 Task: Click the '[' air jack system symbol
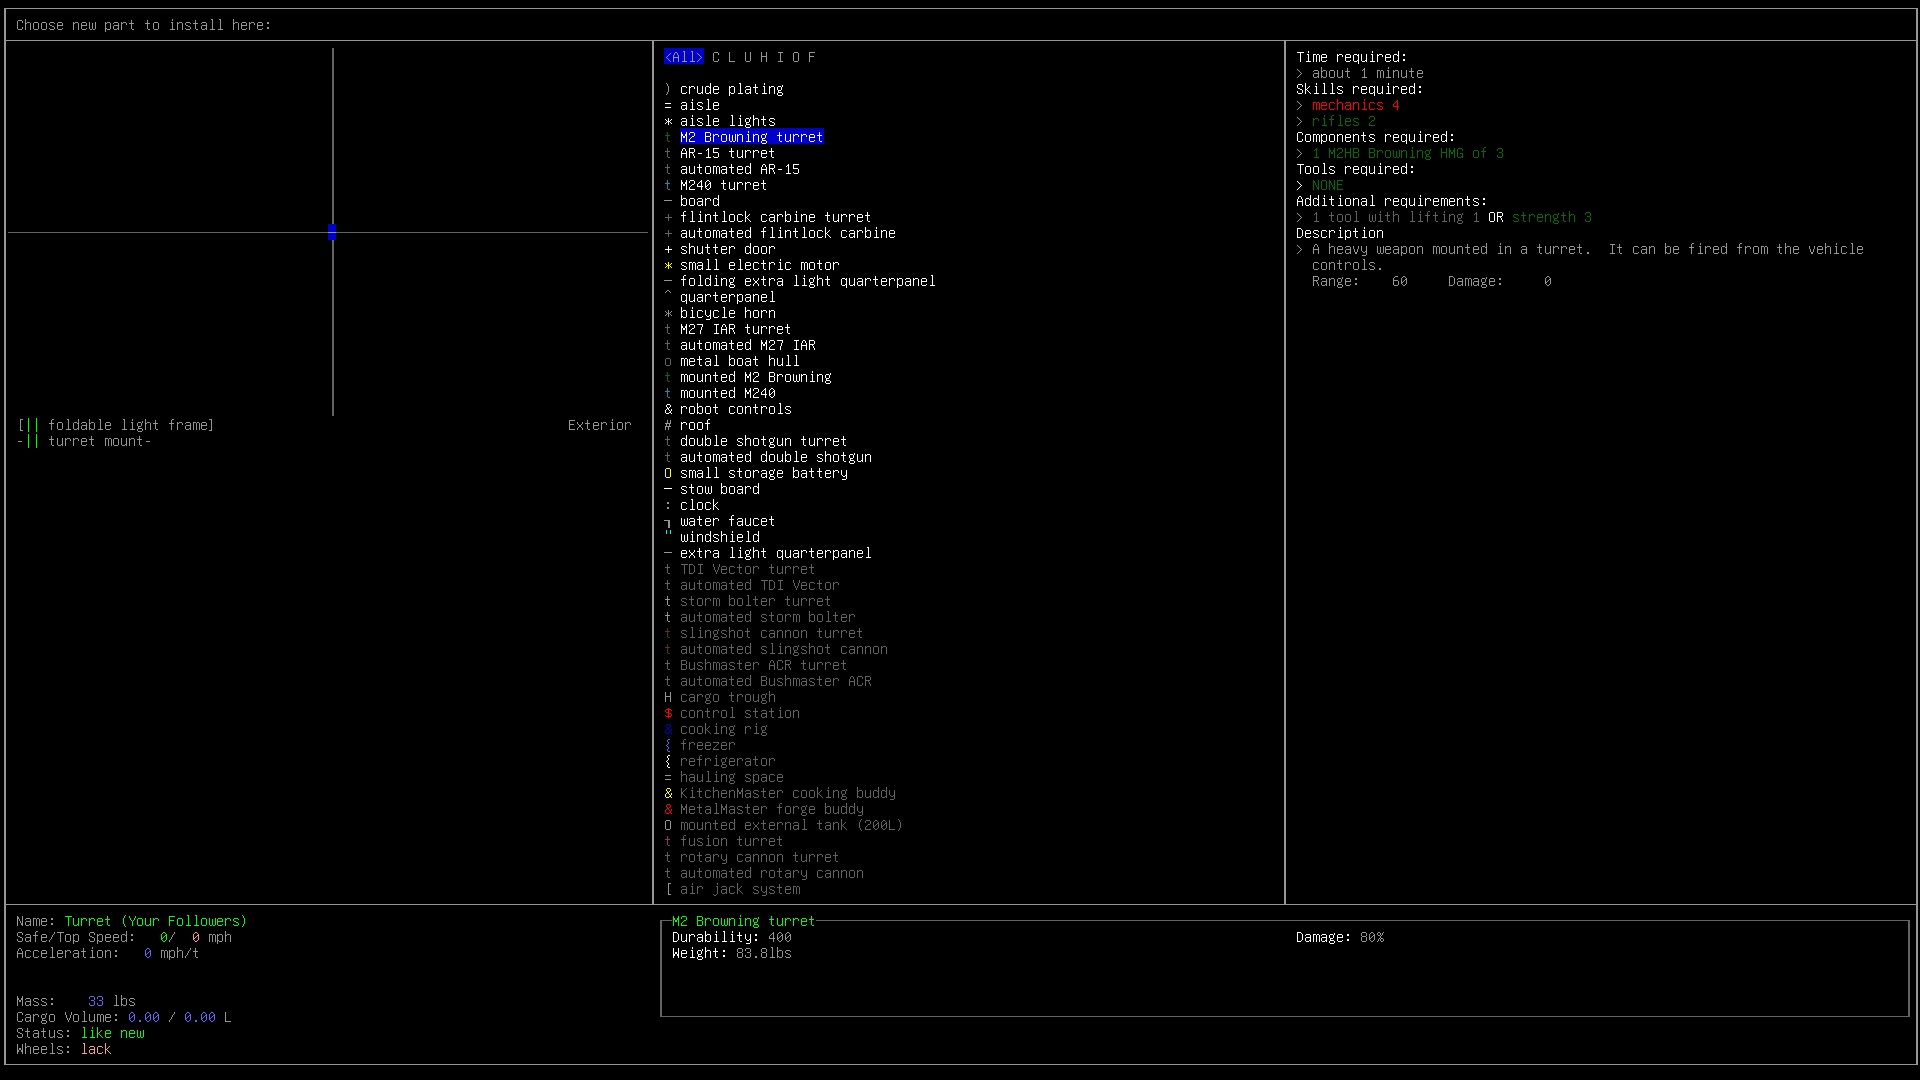668,889
